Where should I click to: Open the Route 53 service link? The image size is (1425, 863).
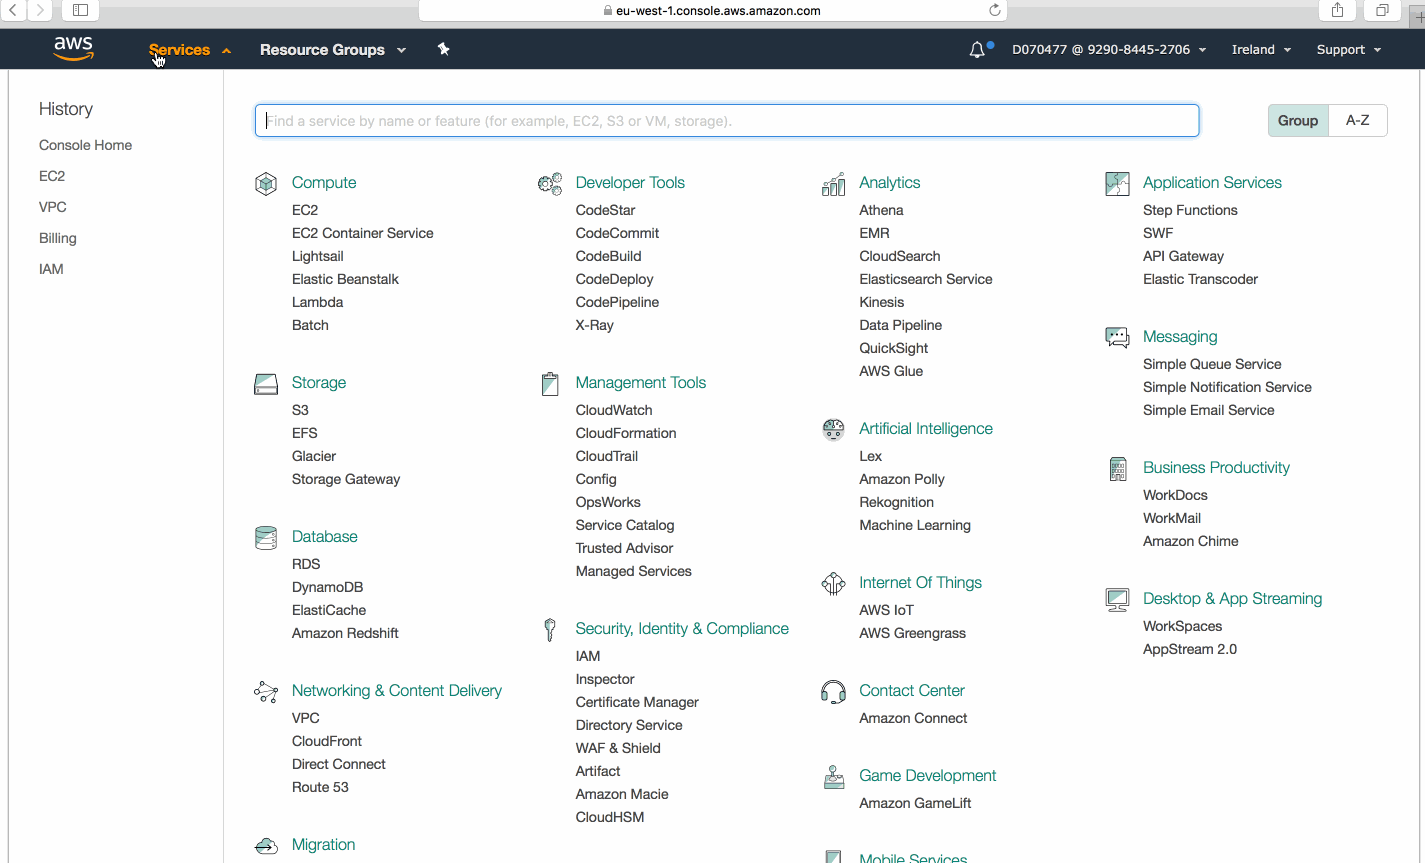pos(320,787)
